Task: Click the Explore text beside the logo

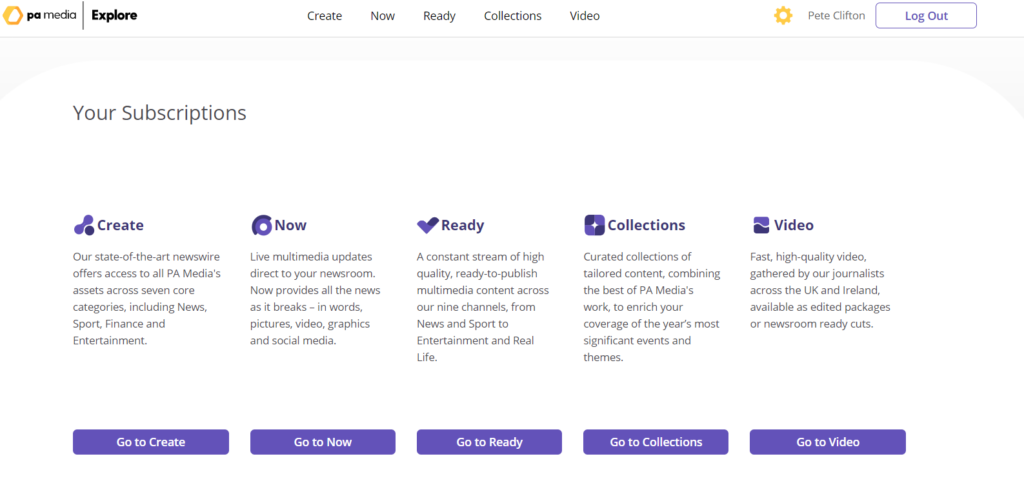Action: click(114, 16)
